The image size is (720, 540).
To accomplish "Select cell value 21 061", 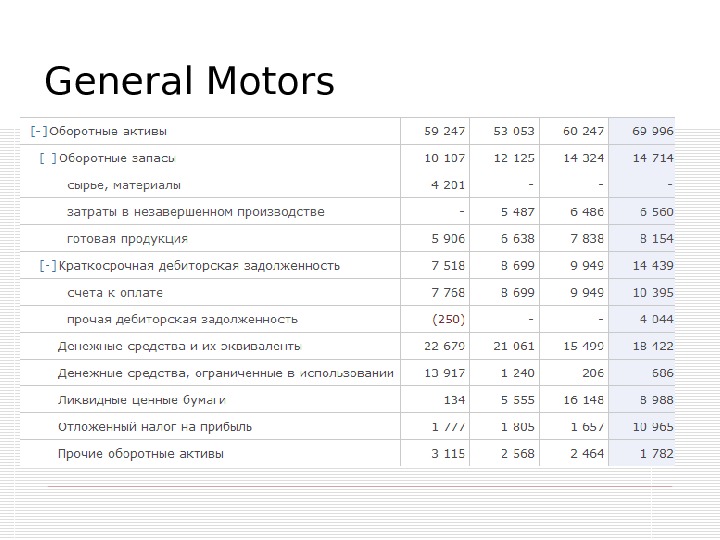I will 514,346.
